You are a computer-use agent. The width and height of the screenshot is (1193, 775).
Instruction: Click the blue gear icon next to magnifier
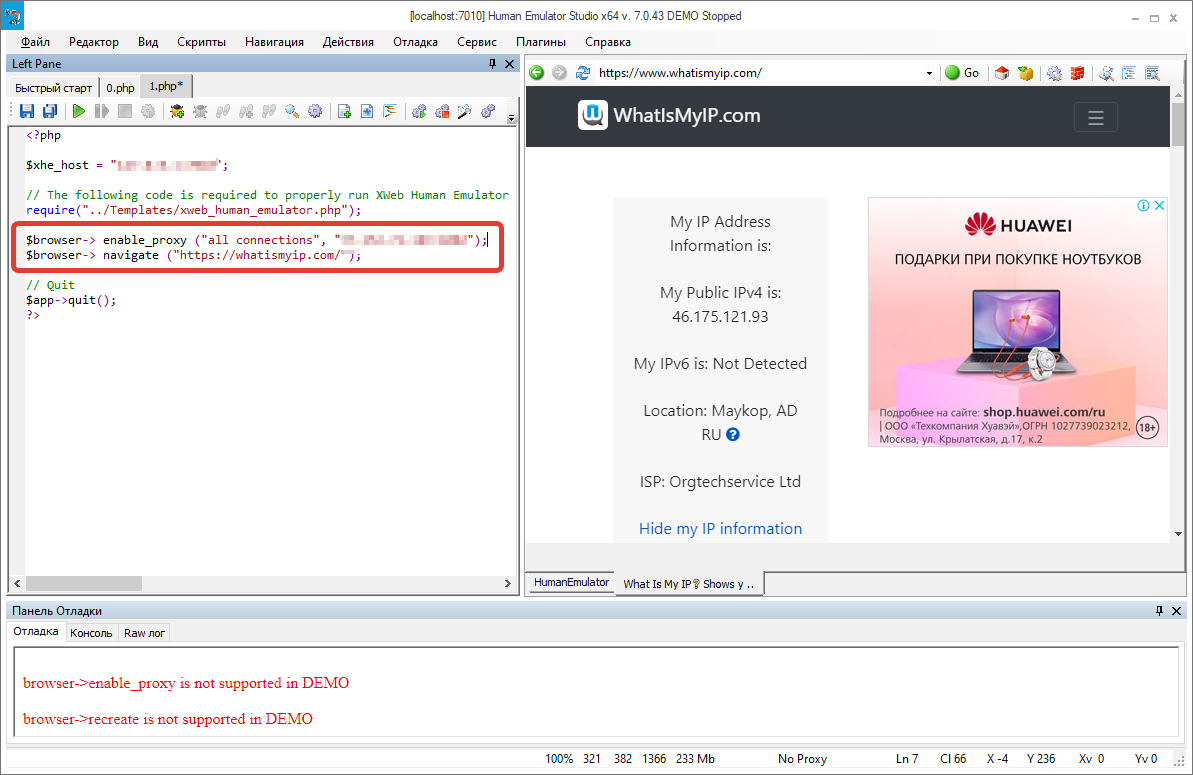coord(315,111)
